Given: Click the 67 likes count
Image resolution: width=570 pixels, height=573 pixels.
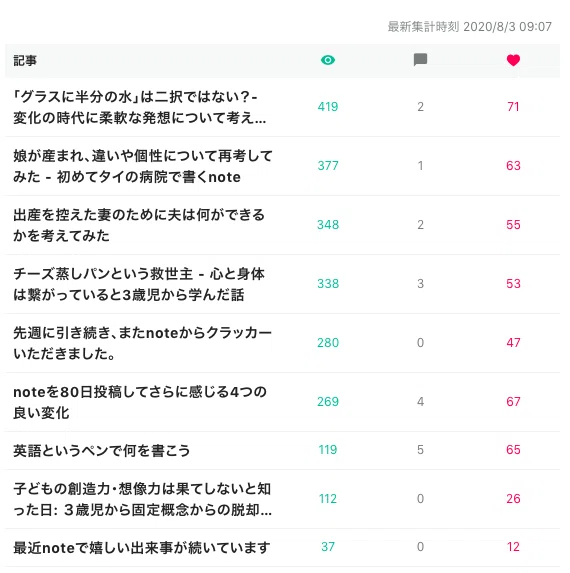Looking at the screenshot, I should point(513,402).
